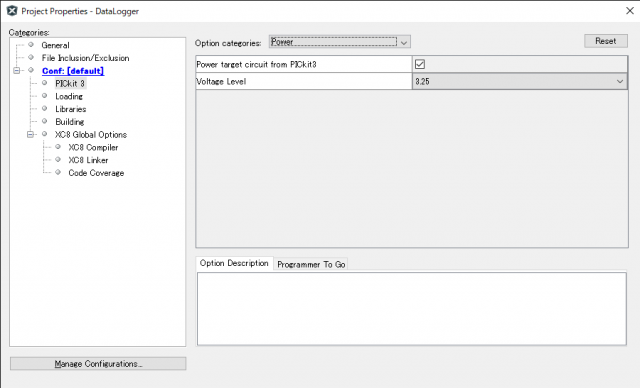Screen dimensions: 640x388
Task: Click the bullet icon beside PICkit 3
Action: click(x=44, y=83)
